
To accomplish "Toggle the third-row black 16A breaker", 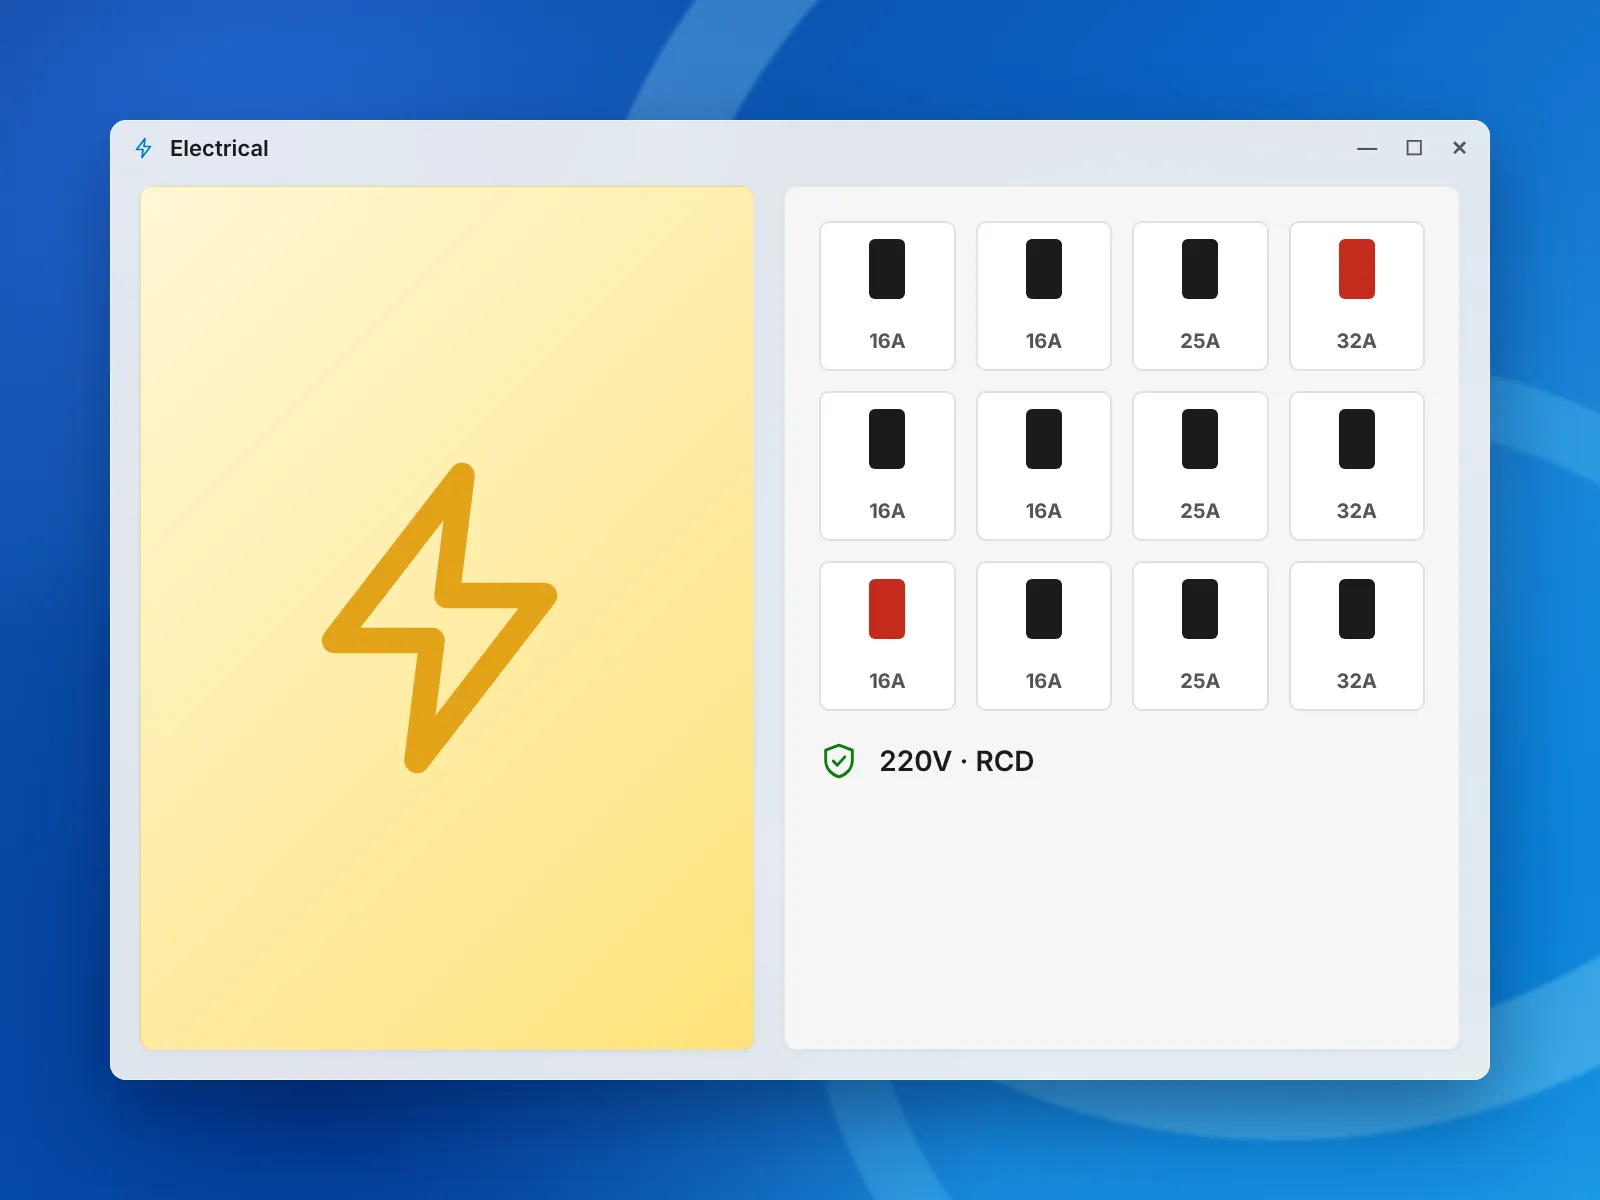I will point(1044,636).
